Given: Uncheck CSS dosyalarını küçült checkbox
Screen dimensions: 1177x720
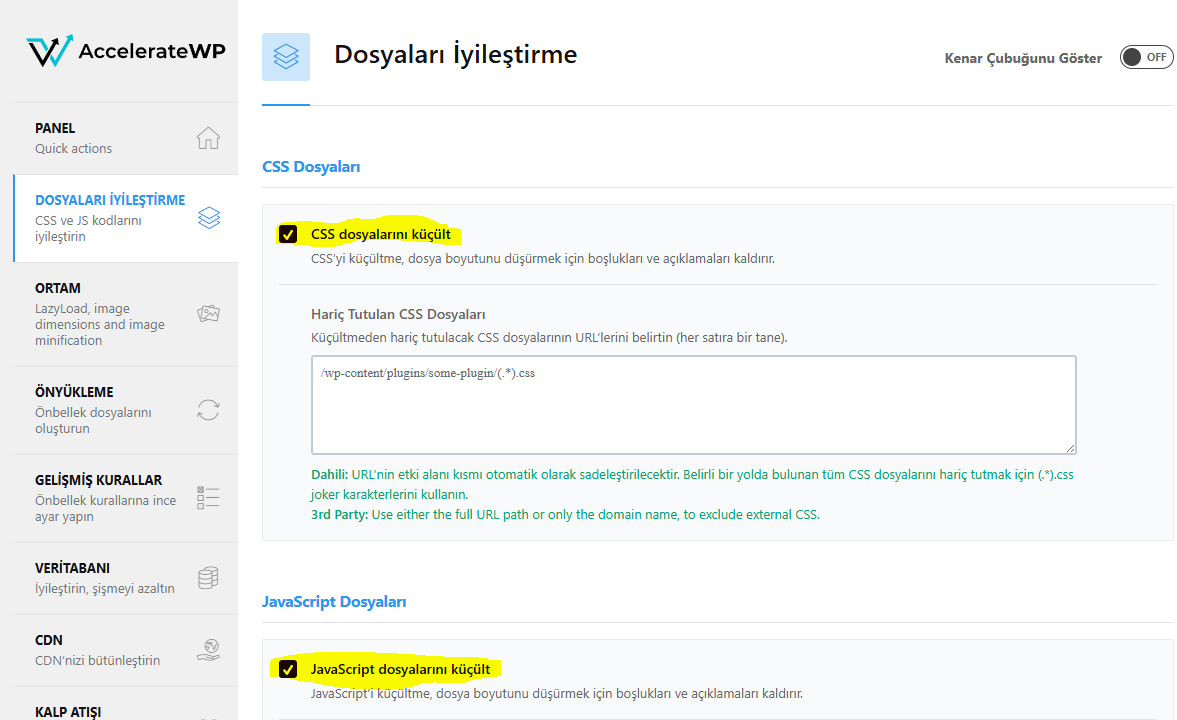Looking at the screenshot, I should pyautogui.click(x=288, y=235).
